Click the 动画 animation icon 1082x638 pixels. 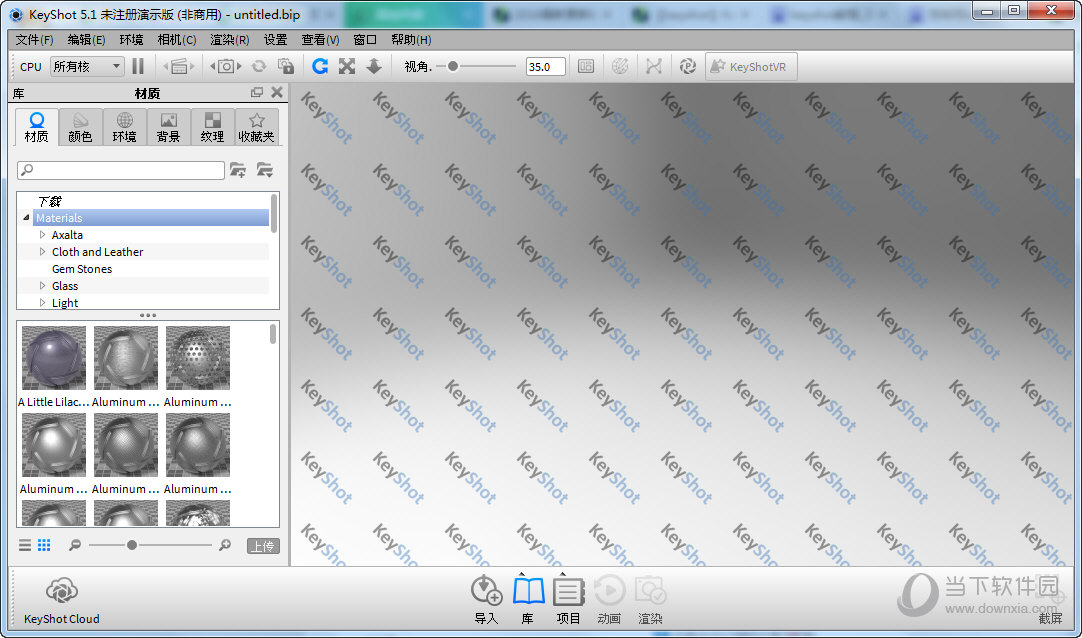(x=609, y=591)
